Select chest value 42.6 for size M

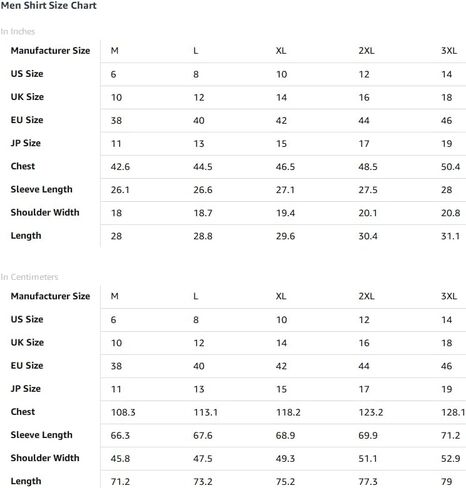tap(120, 167)
